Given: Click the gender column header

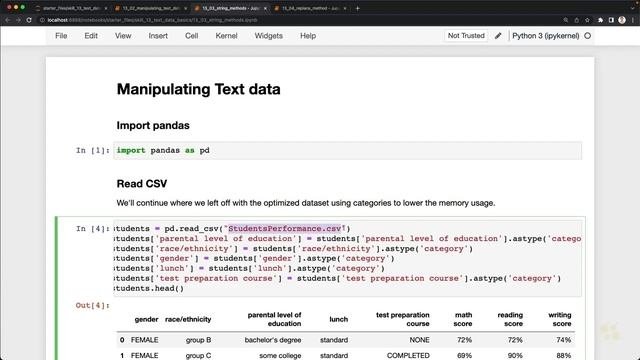Looking at the screenshot, I should pos(146,319).
